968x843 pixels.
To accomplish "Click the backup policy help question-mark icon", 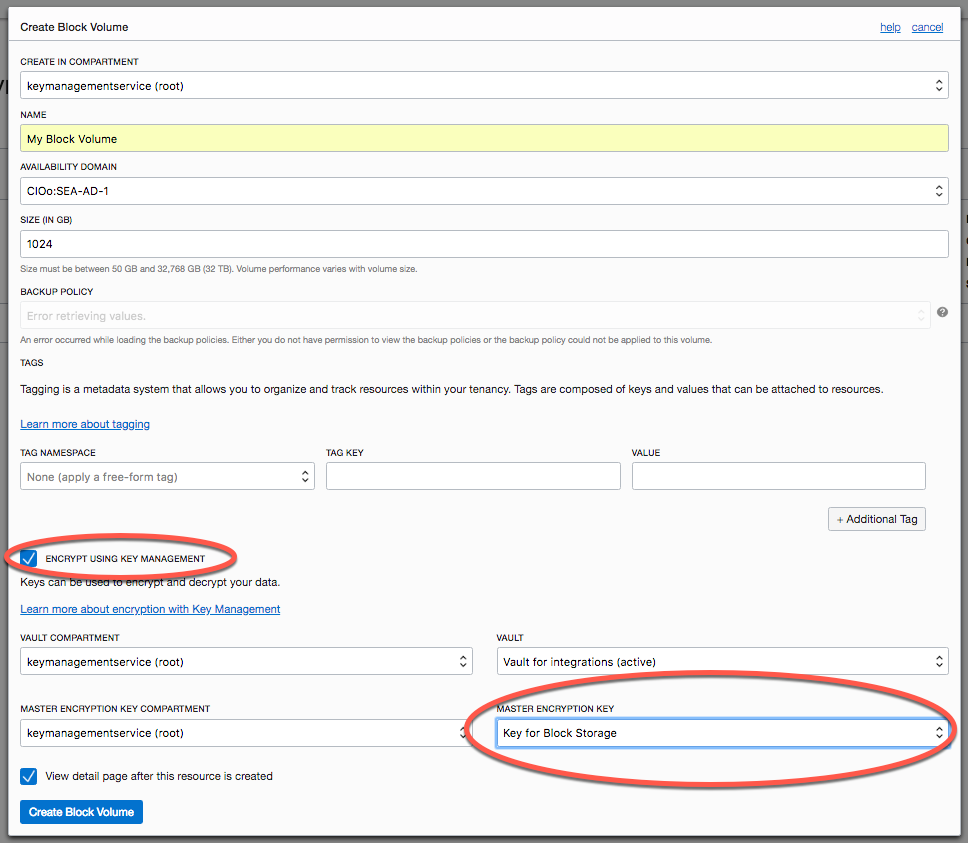I will (x=942, y=313).
